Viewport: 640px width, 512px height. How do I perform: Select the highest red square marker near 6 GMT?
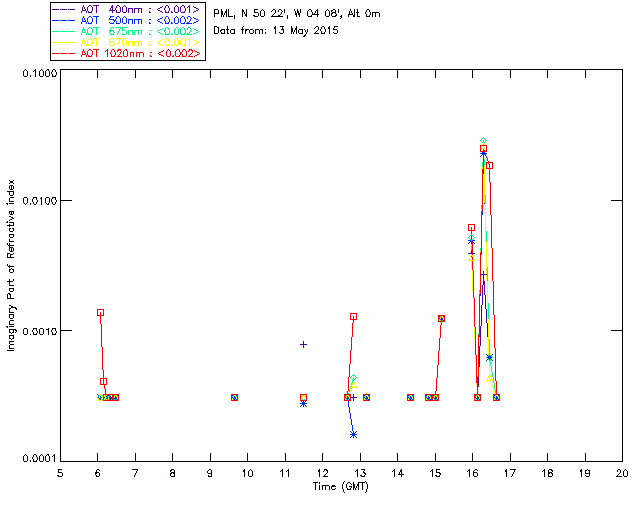point(100,313)
